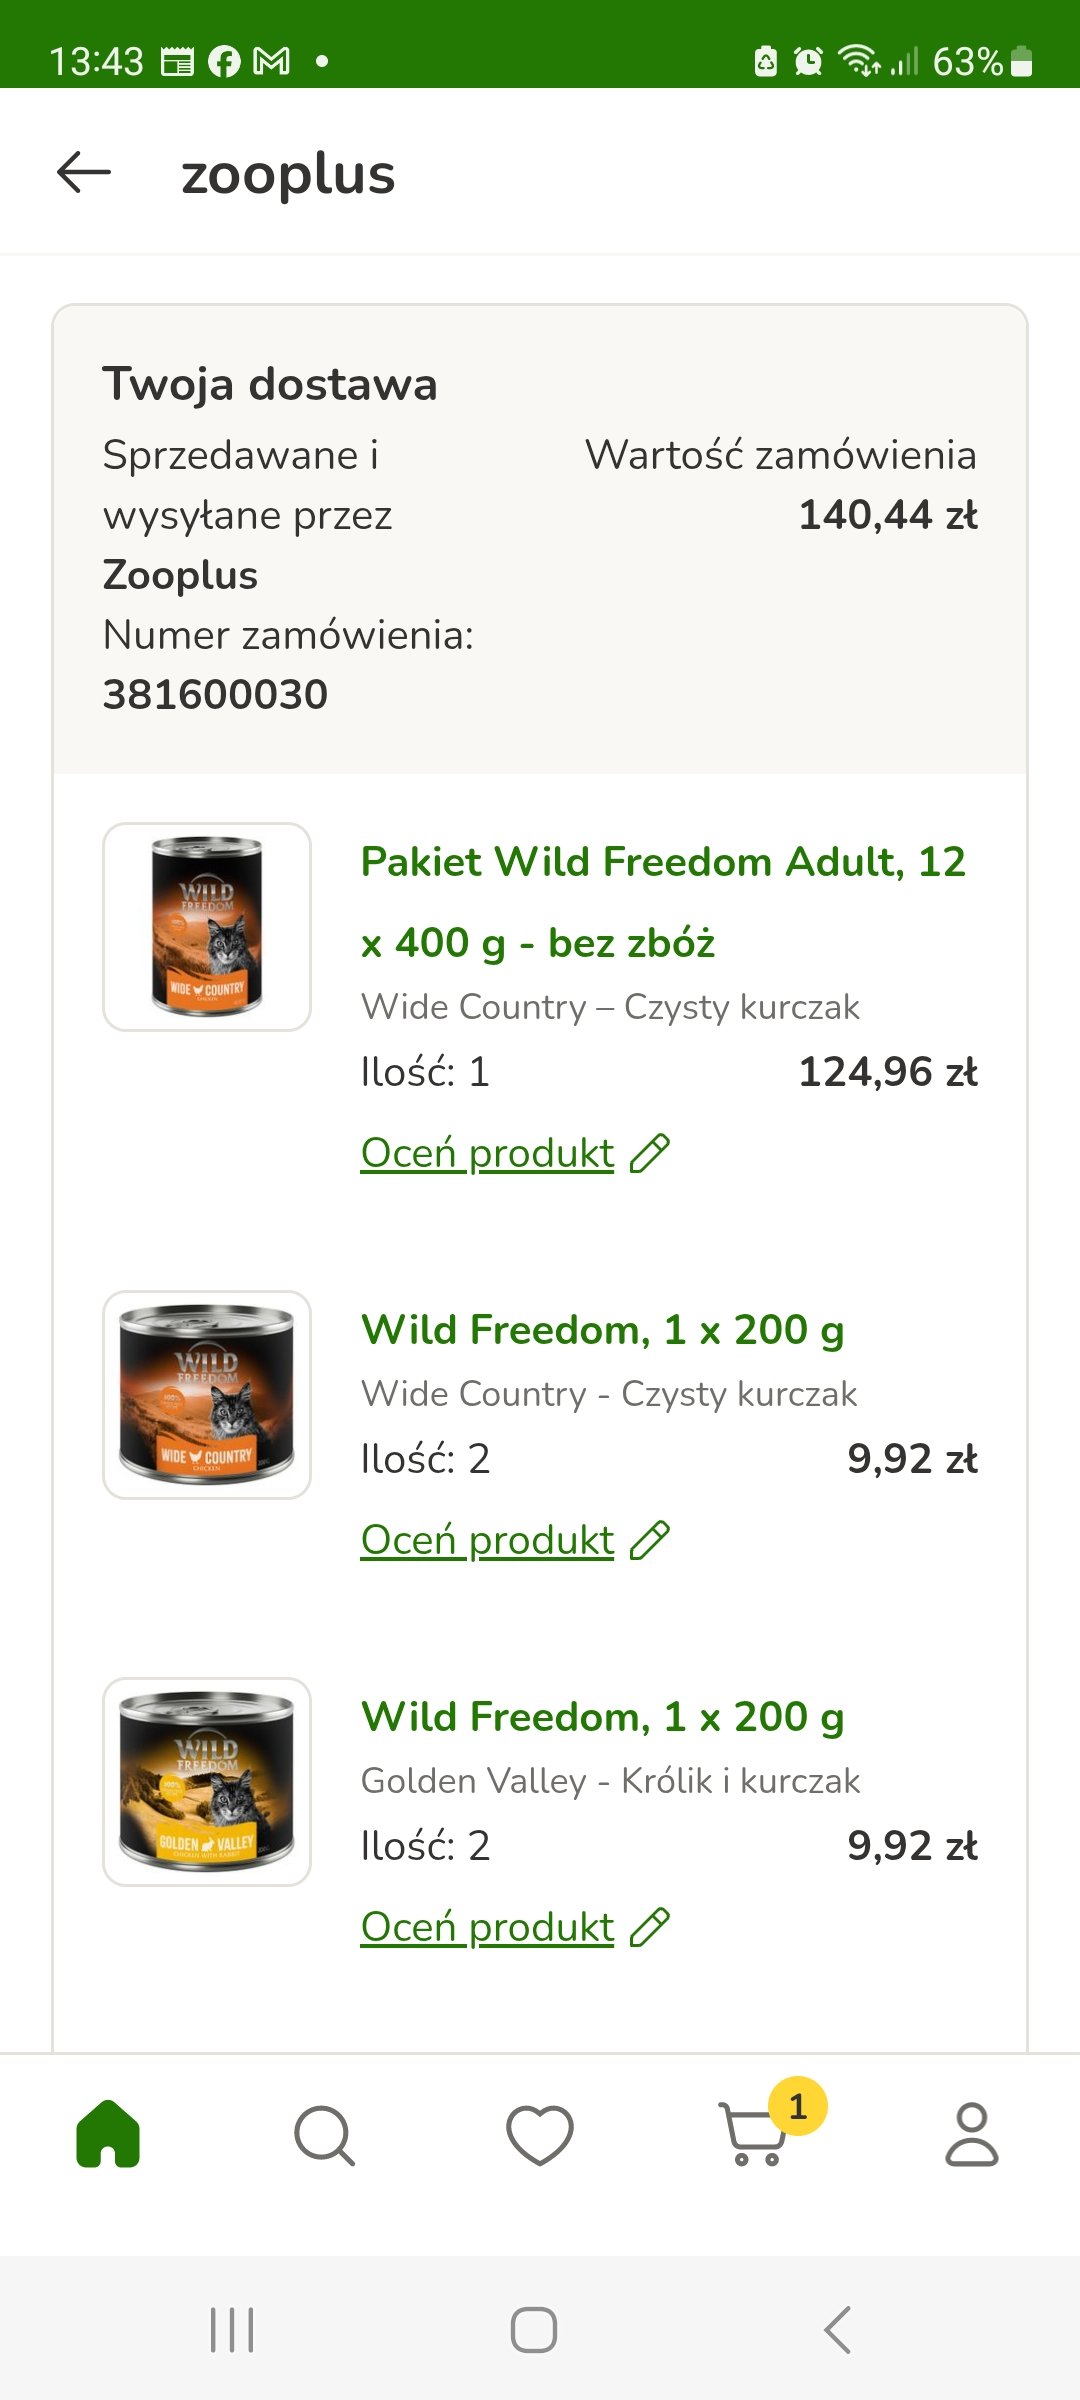The width and height of the screenshot is (1080, 2400).
Task: Tap the Golden Valley yellow can thumbnail
Action: click(x=207, y=1782)
